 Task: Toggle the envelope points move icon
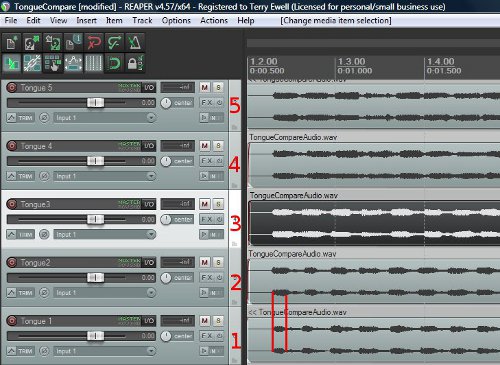[73, 63]
